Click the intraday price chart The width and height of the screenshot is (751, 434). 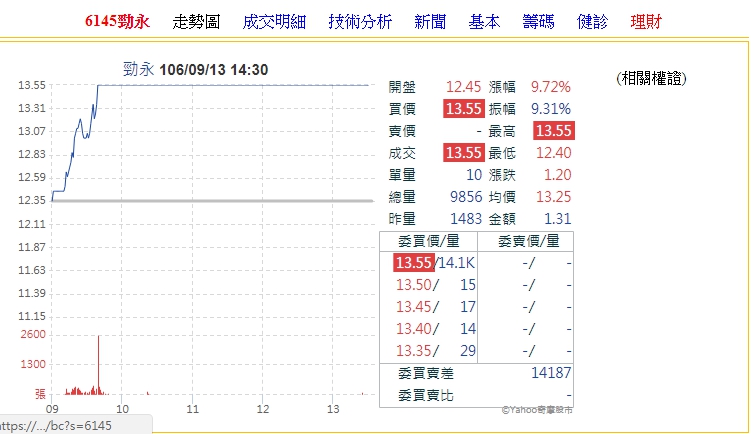pyautogui.click(x=212, y=201)
